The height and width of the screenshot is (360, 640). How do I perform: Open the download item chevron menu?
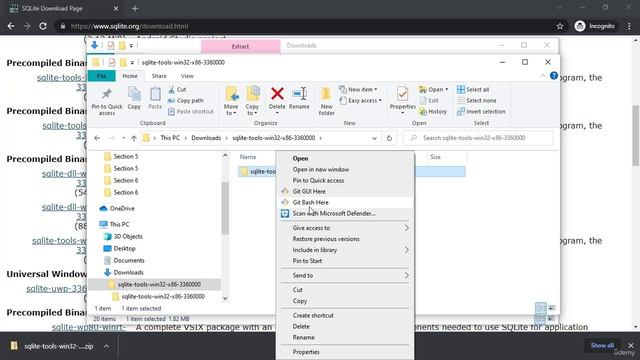pyautogui.click(x=106, y=346)
